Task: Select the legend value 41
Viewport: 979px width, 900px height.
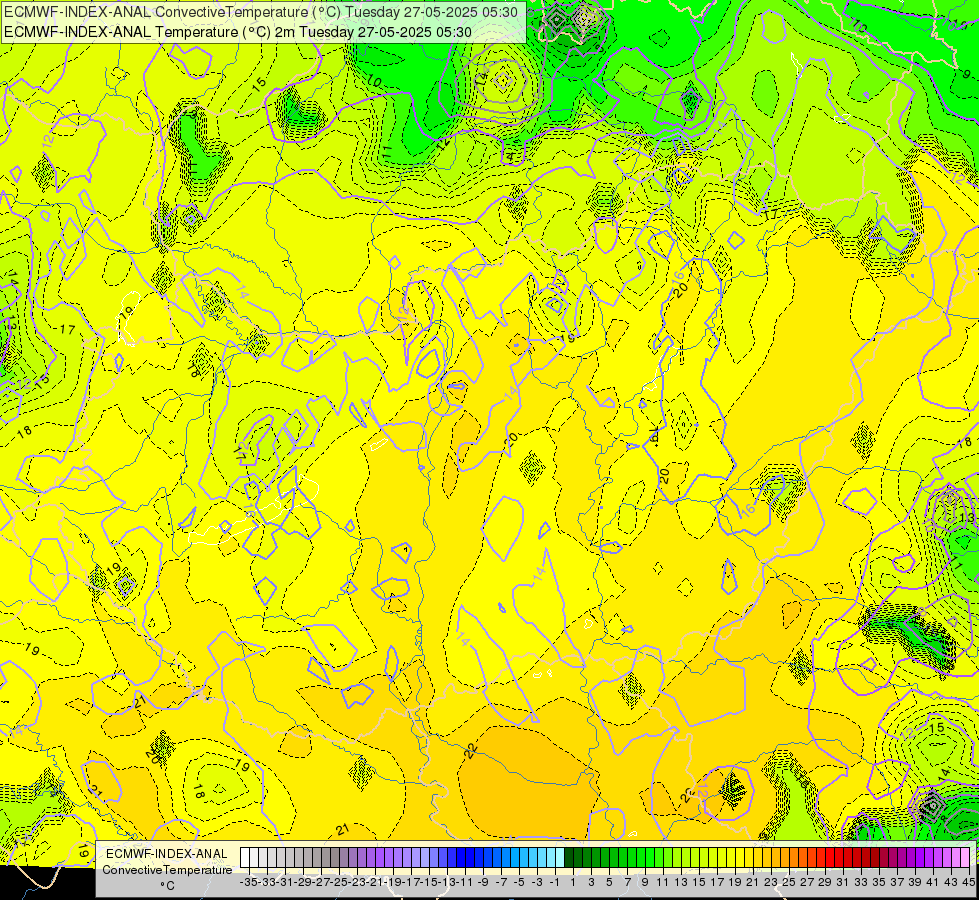Action: coord(933,882)
